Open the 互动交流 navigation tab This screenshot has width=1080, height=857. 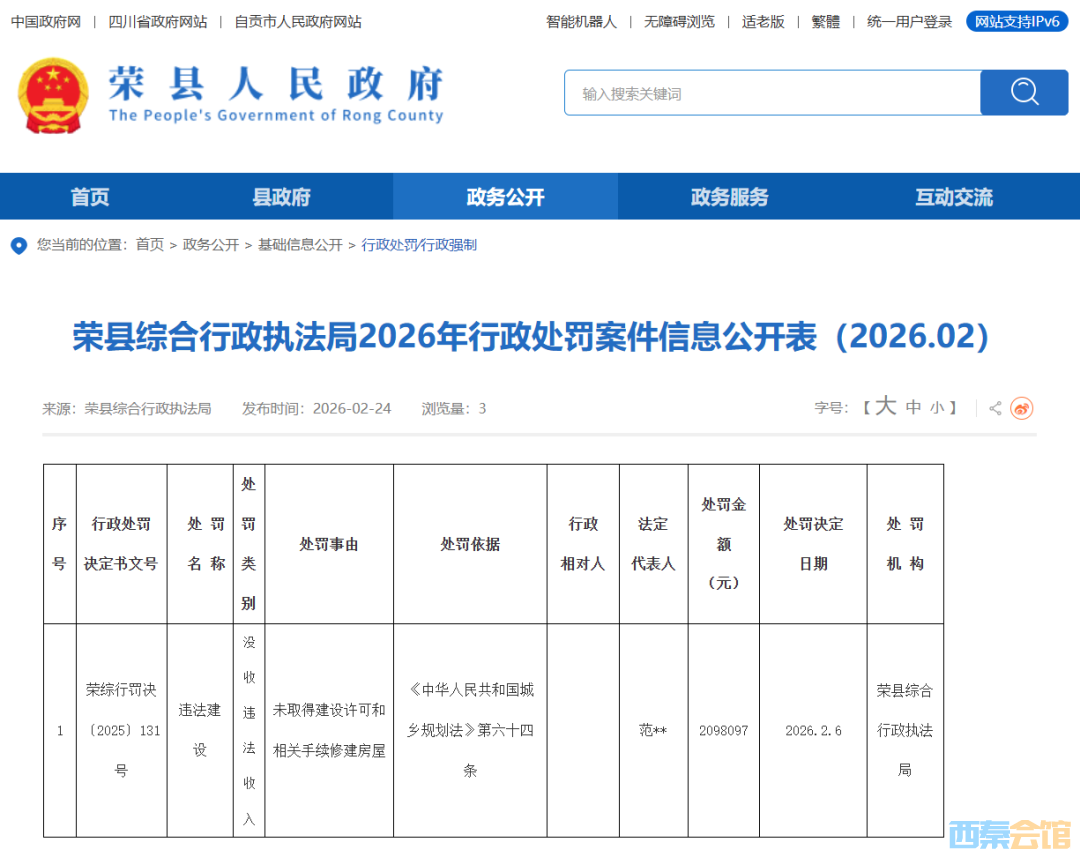click(953, 197)
